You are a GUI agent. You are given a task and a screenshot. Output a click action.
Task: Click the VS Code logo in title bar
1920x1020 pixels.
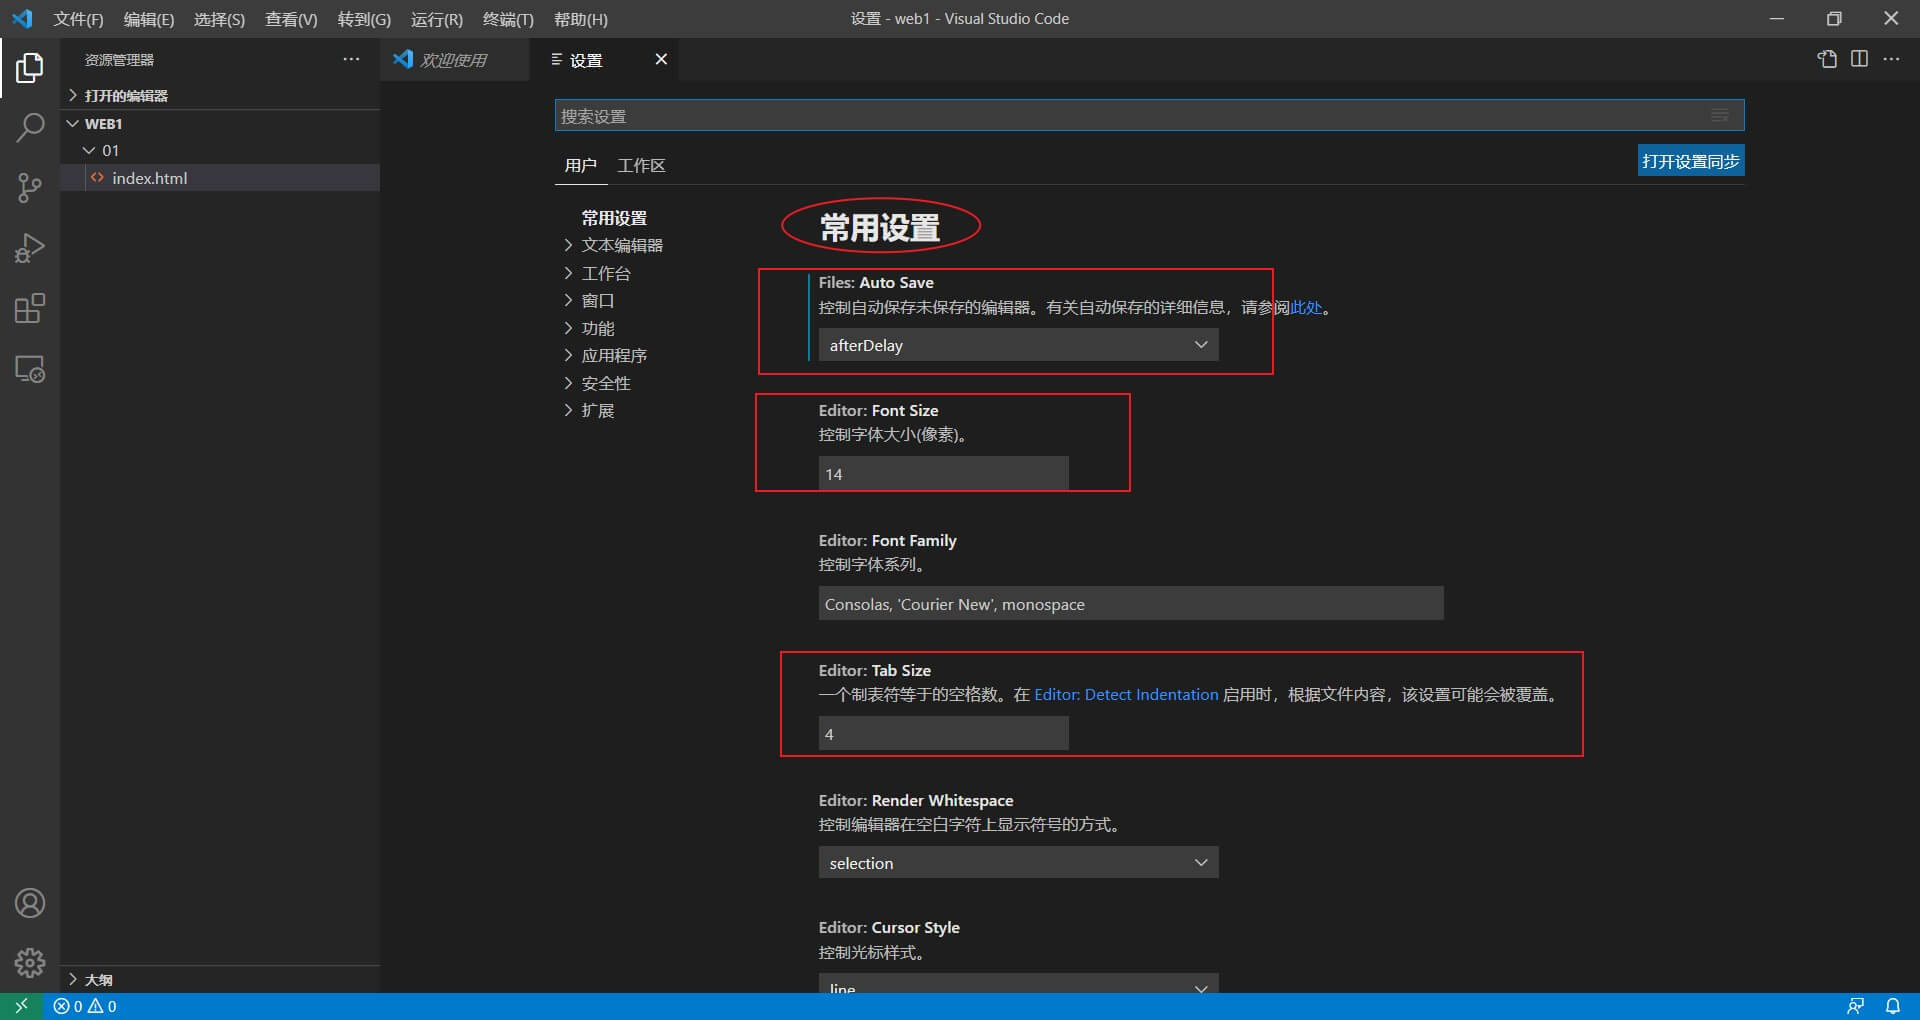[x=22, y=19]
